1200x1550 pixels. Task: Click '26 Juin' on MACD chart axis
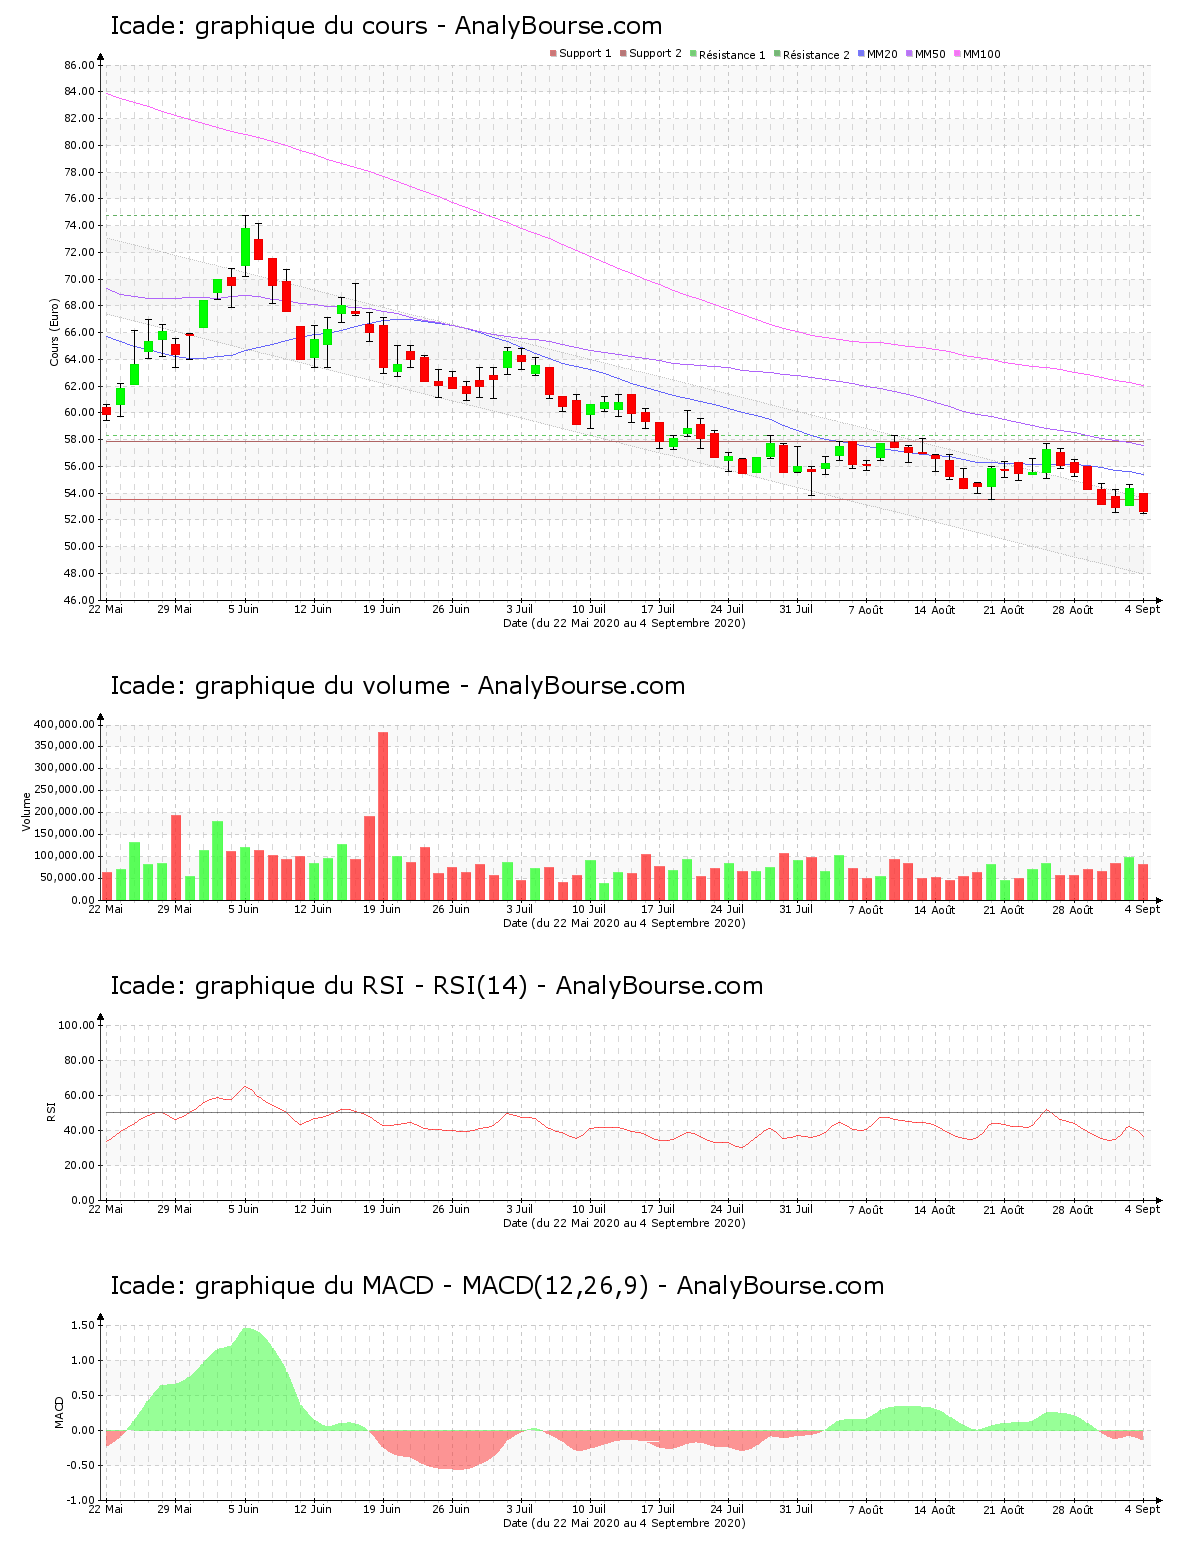pos(451,1509)
